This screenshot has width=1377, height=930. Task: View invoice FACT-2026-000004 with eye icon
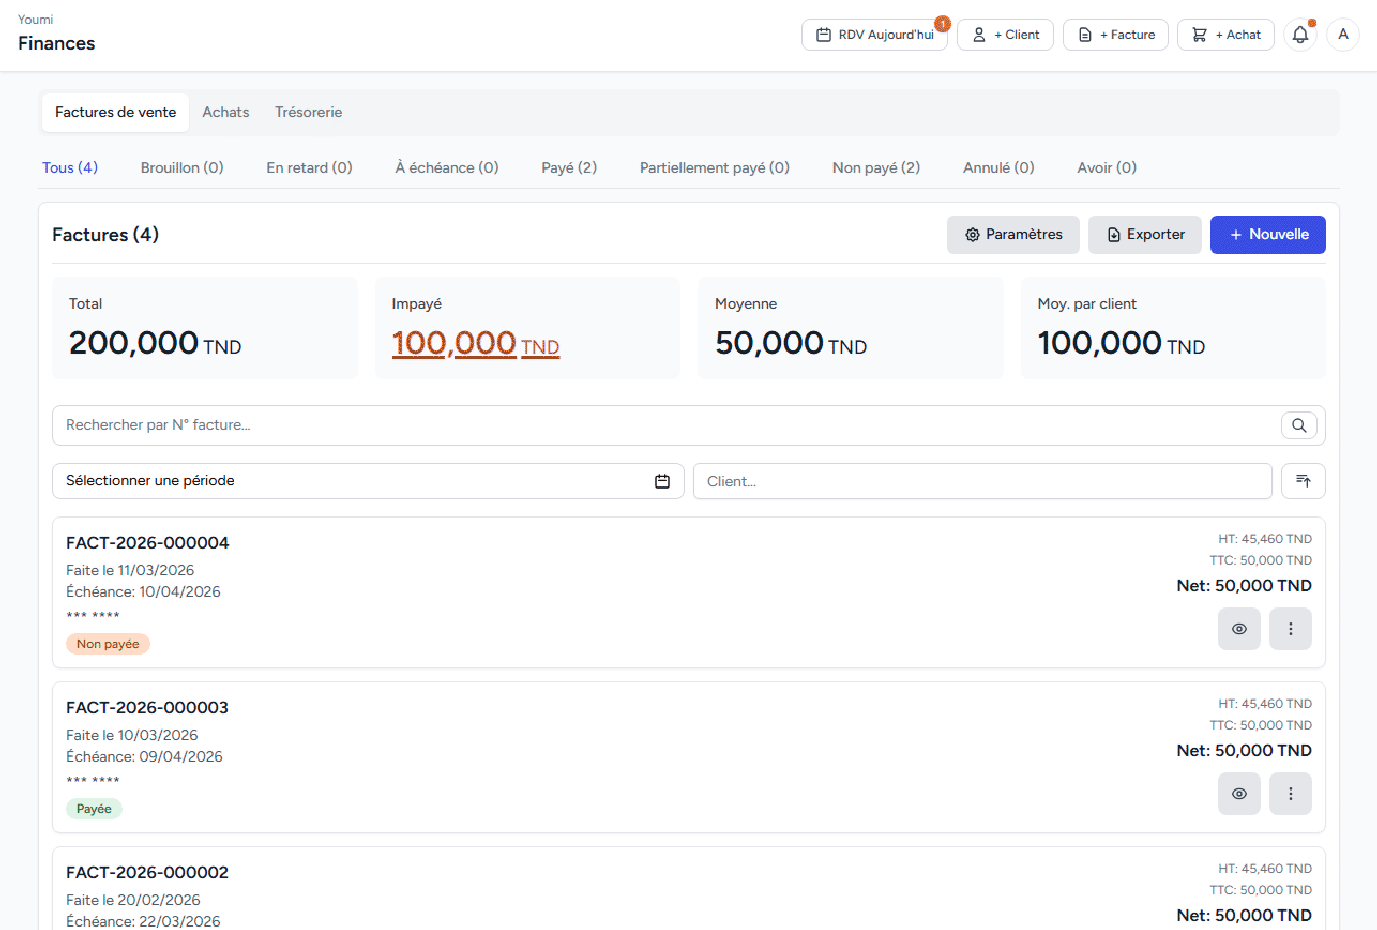(x=1239, y=629)
